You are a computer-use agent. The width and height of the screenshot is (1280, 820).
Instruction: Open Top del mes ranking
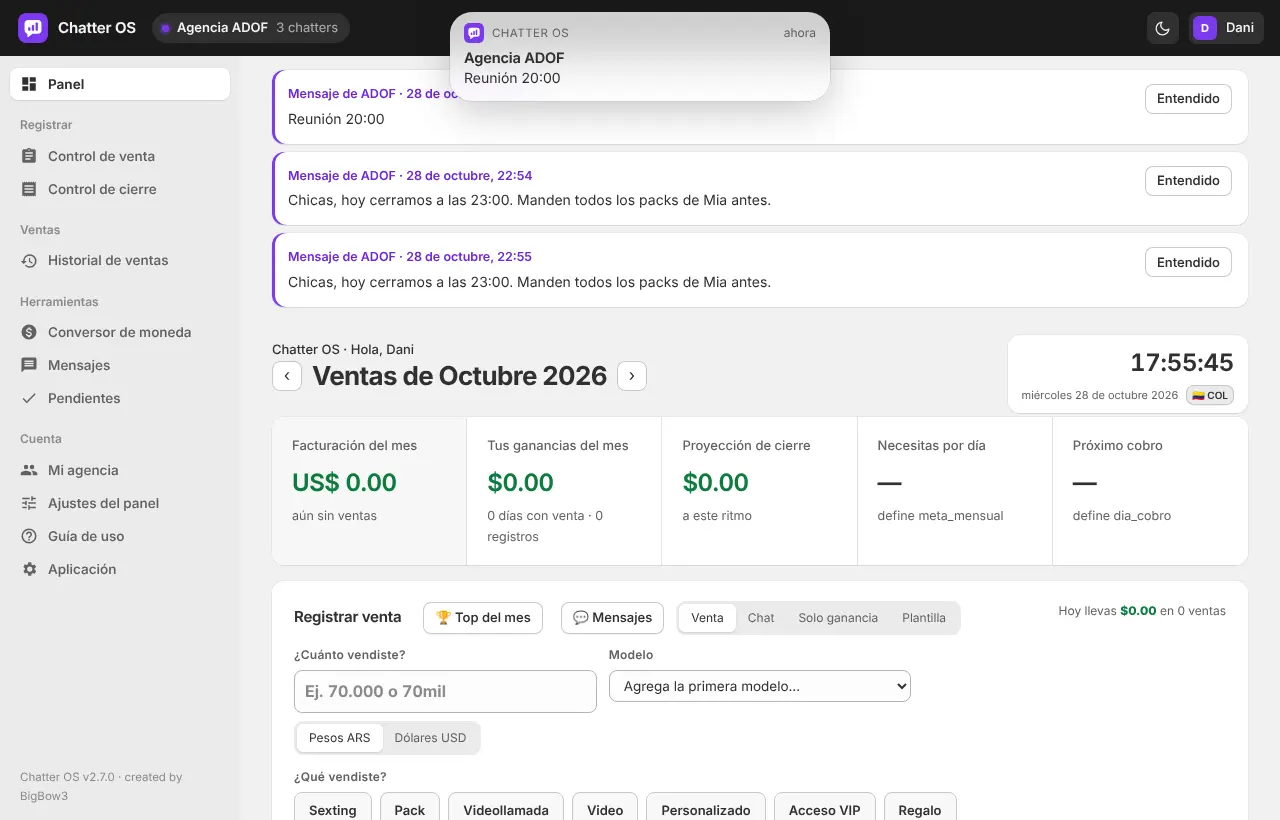click(x=483, y=618)
